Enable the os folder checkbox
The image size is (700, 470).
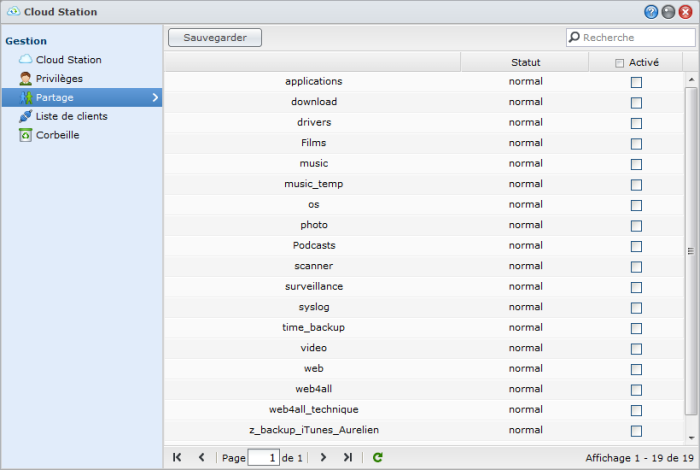(x=636, y=205)
